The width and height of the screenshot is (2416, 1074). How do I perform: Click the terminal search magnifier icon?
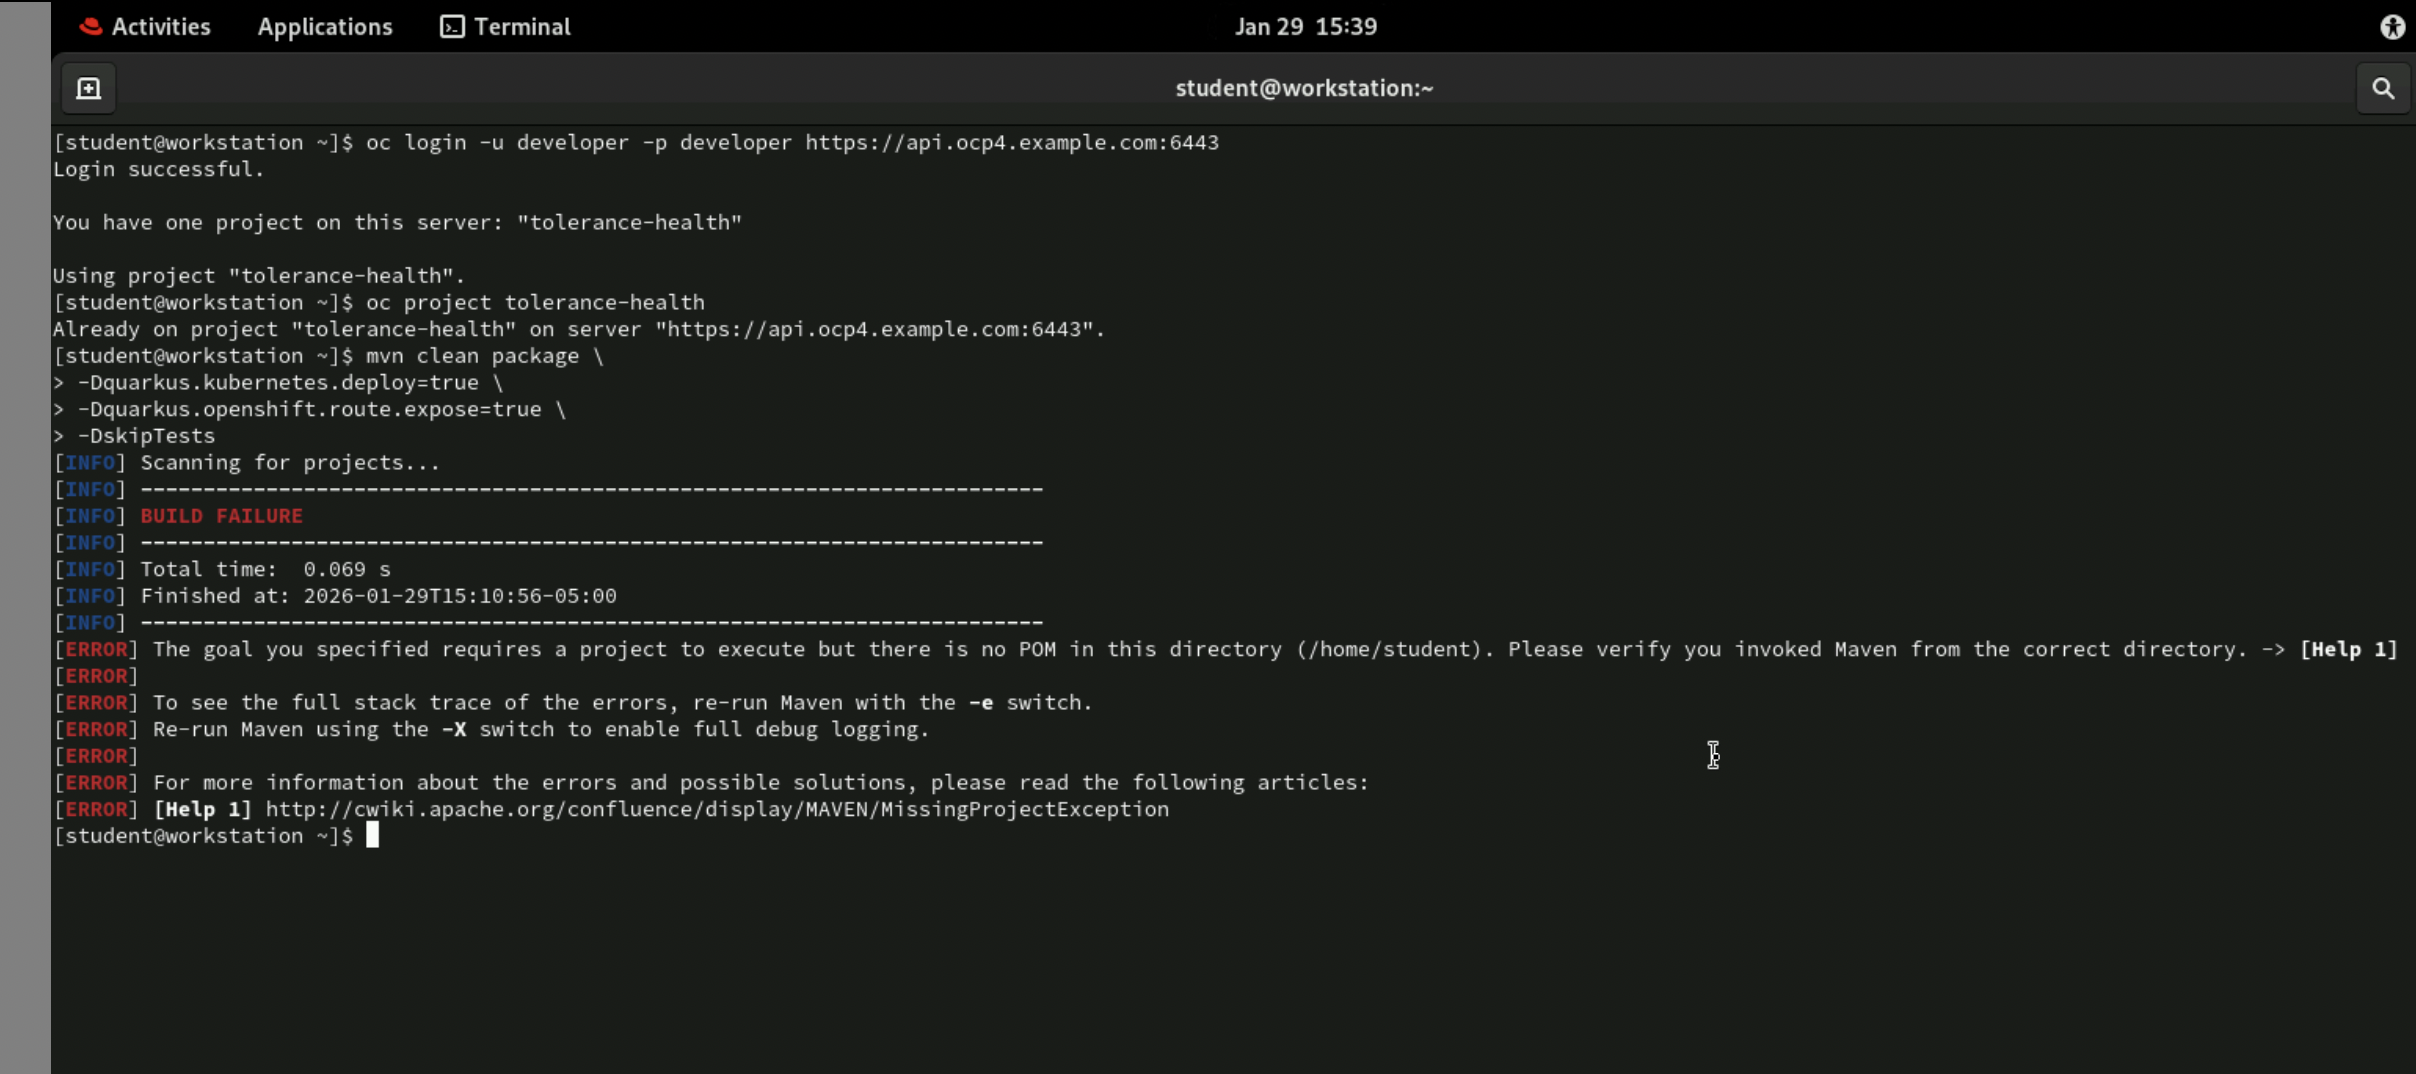(2383, 89)
